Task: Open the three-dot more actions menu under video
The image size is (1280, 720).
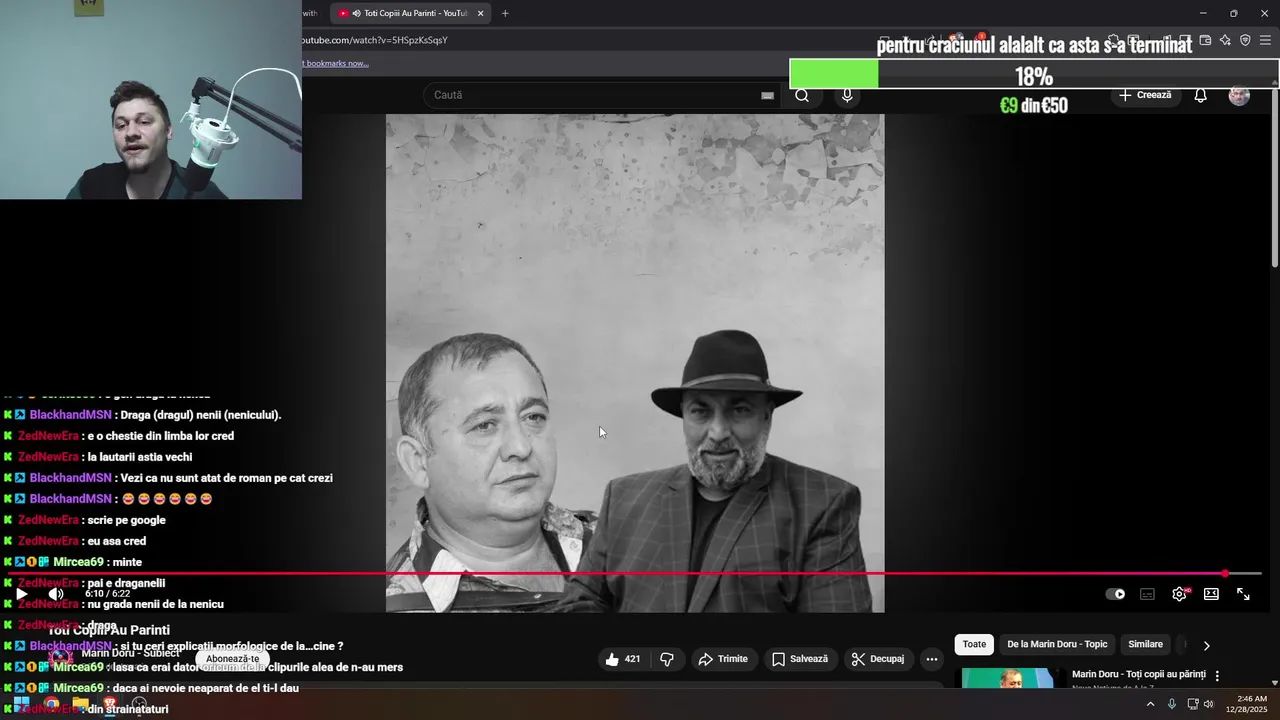Action: 932,659
